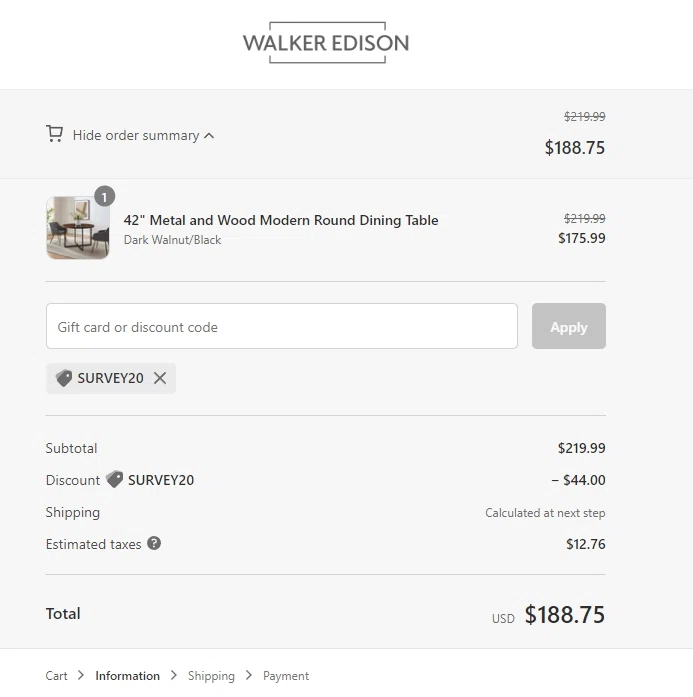The width and height of the screenshot is (693, 697).
Task: Click the Walker Edison logo
Action: (326, 43)
